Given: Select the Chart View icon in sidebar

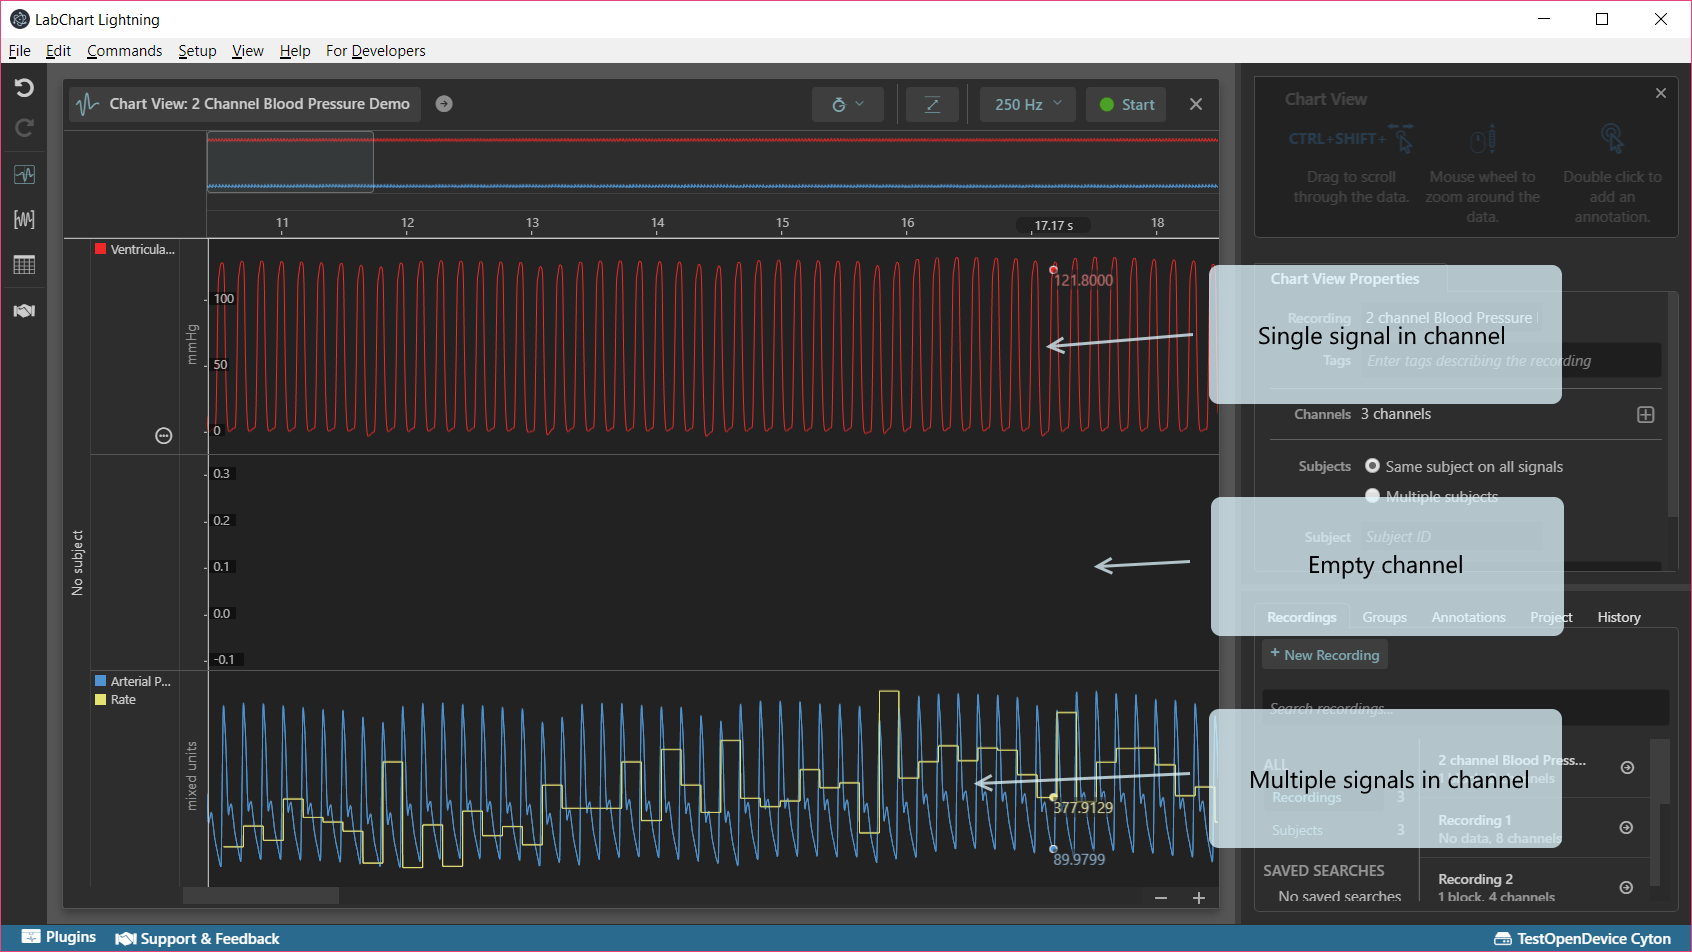Looking at the screenshot, I should [24, 174].
